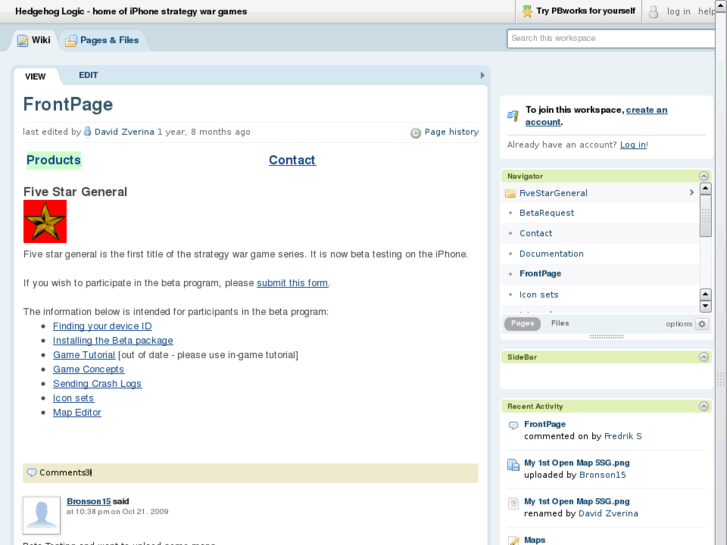Click the star icon beside Try PBworks
Screen dimensions: 727x545
pos(527,11)
